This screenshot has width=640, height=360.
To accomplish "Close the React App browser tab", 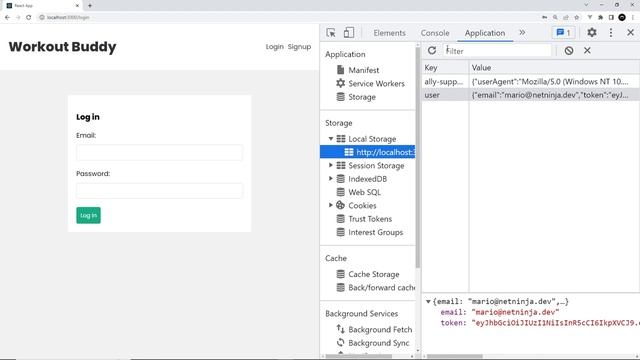I will [78, 6].
